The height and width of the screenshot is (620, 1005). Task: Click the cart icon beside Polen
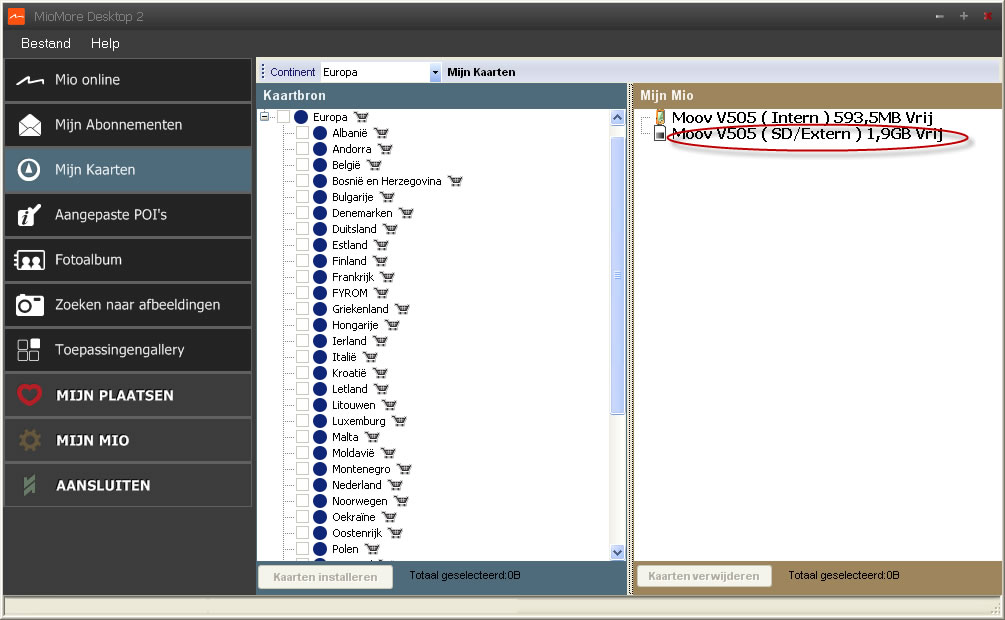pos(372,549)
